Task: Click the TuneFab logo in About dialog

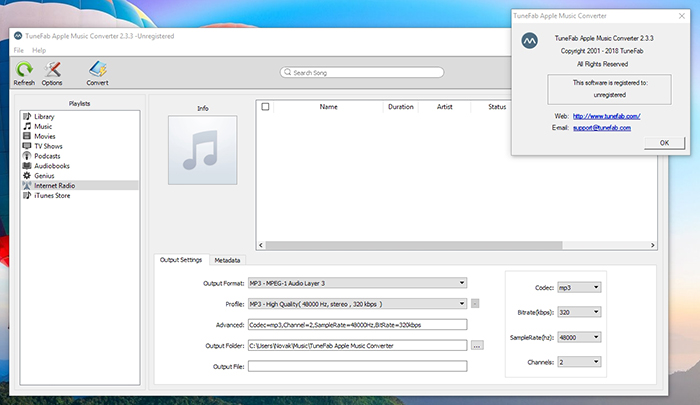Action: (x=529, y=41)
